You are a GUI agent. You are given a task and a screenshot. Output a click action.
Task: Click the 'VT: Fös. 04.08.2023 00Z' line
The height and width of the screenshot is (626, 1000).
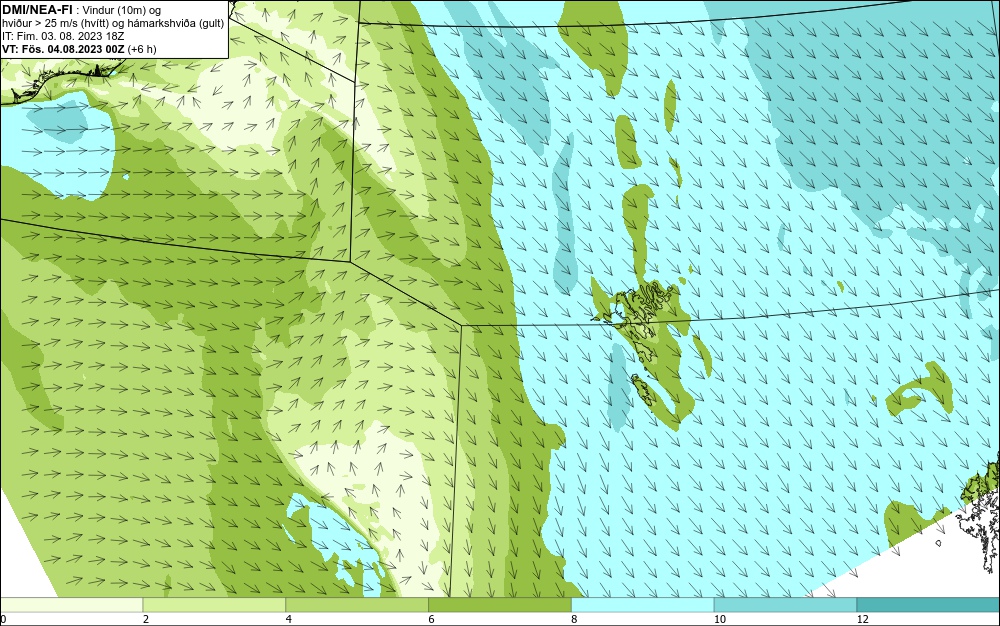click(x=79, y=49)
